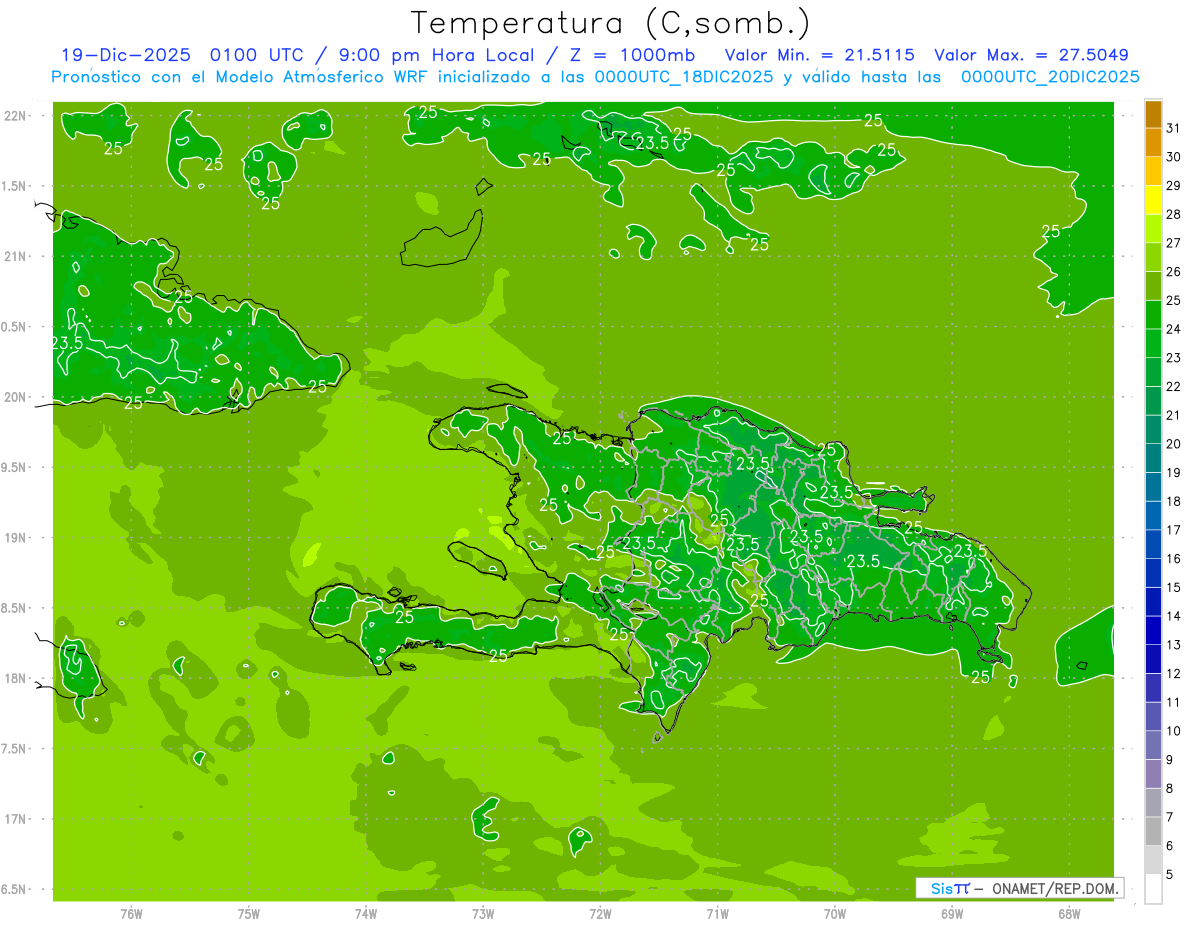This screenshot has height=927, width=1200.
Task: Click the gray legend swatch between 6 and 7
Action: (1153, 831)
